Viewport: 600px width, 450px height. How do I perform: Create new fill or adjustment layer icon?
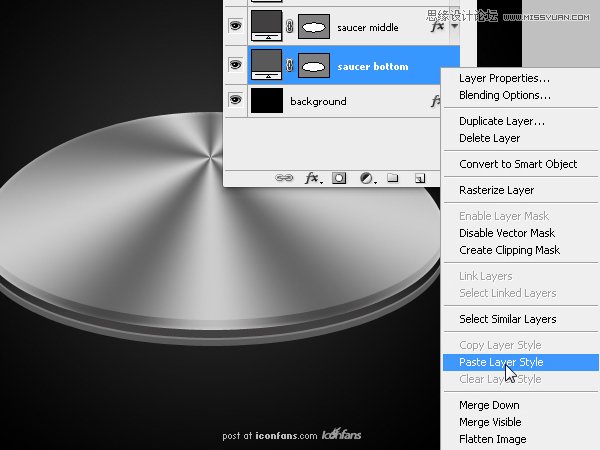click(367, 178)
